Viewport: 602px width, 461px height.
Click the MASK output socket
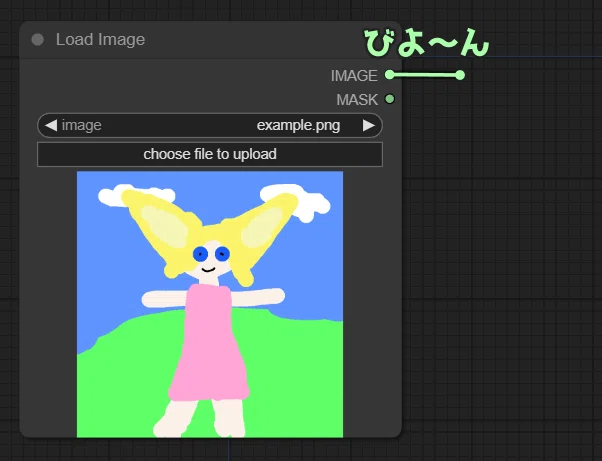tap(389, 99)
